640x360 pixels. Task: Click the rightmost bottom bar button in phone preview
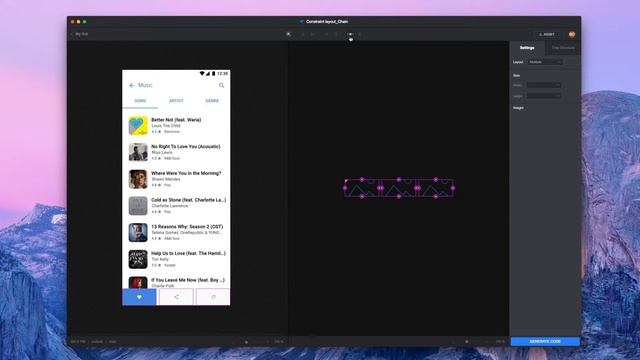[x=213, y=297]
